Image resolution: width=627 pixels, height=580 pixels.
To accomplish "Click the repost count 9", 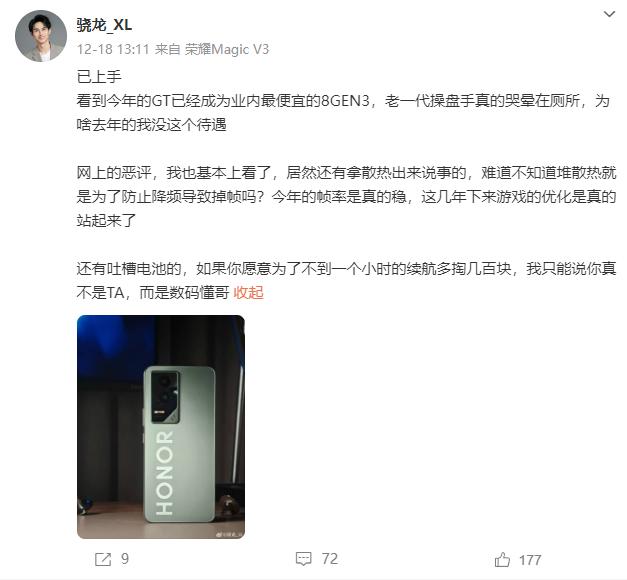I will 125,559.
